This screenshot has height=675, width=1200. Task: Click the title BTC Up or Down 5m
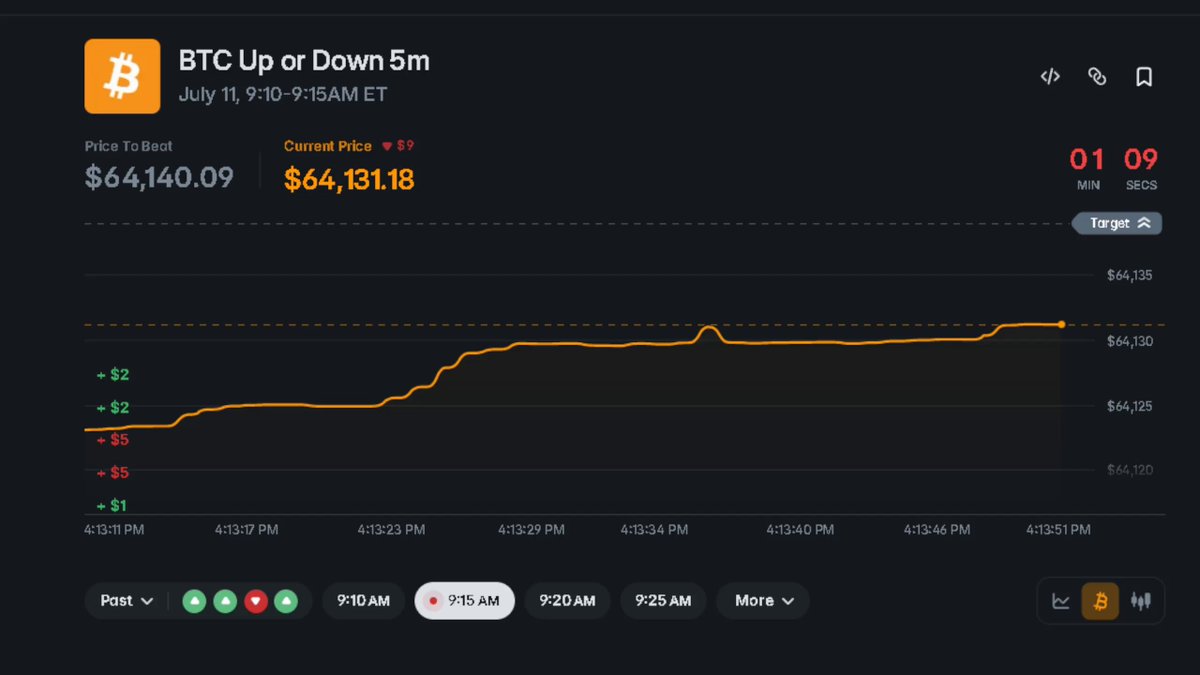click(x=304, y=61)
